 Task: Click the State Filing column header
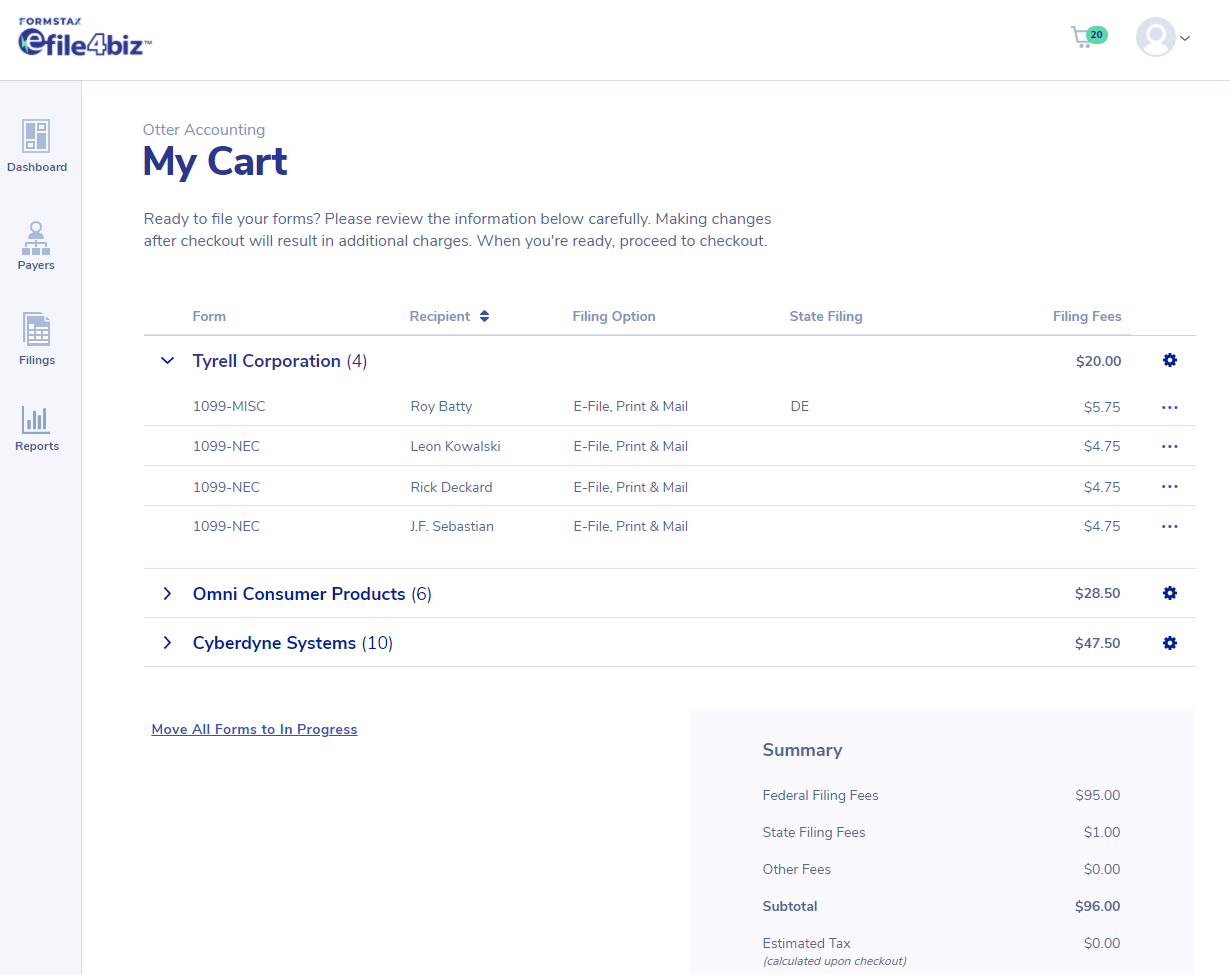[826, 316]
